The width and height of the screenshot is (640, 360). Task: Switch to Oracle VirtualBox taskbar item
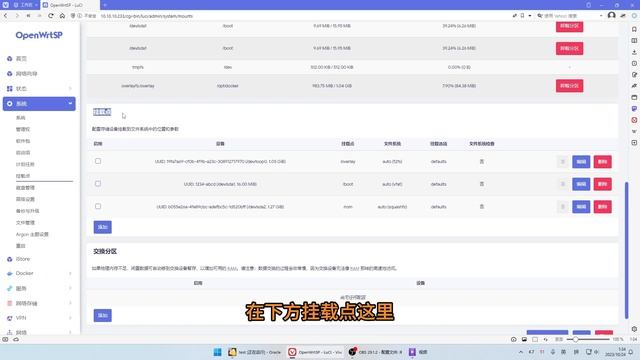coord(255,352)
